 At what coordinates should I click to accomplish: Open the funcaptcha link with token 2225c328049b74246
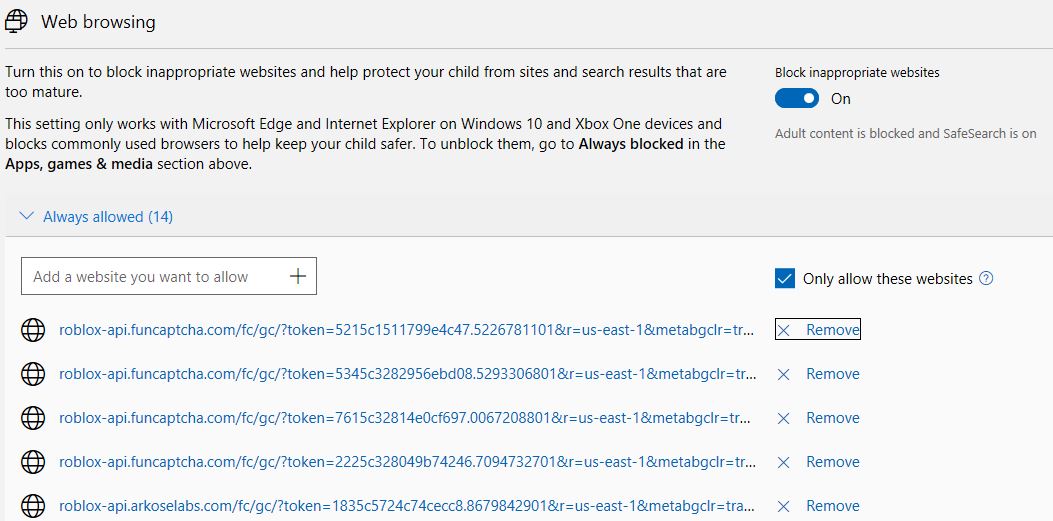(408, 462)
